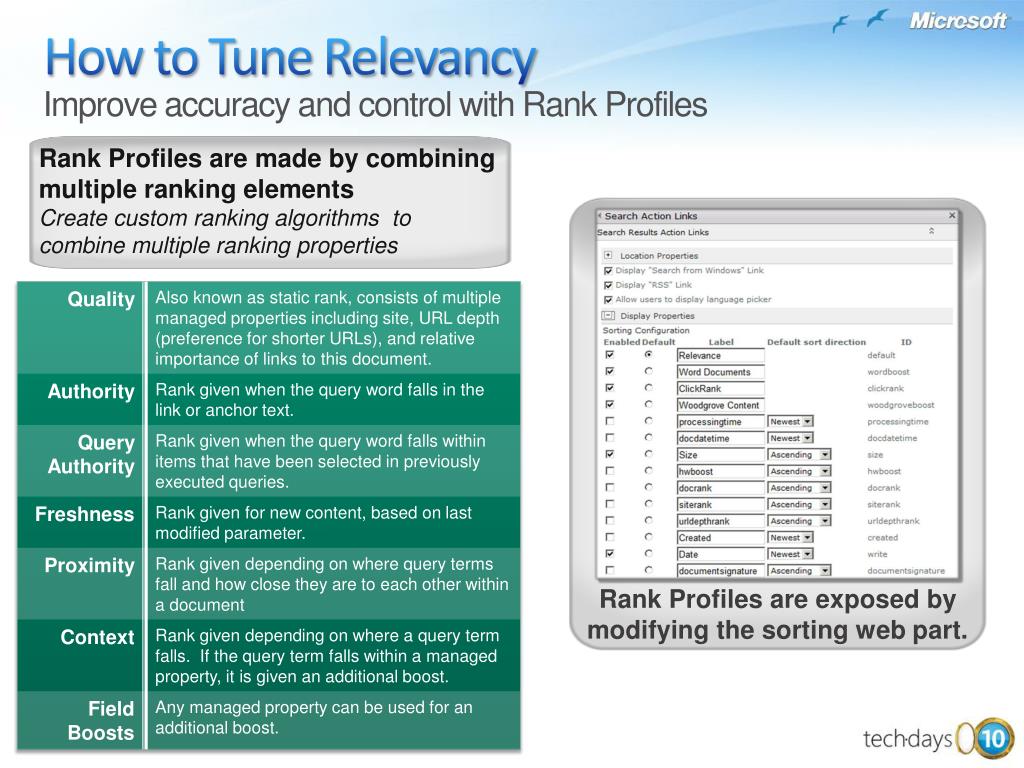1024x768 pixels.
Task: Disable the ClickRank enabled checkbox
Action: [x=610, y=388]
